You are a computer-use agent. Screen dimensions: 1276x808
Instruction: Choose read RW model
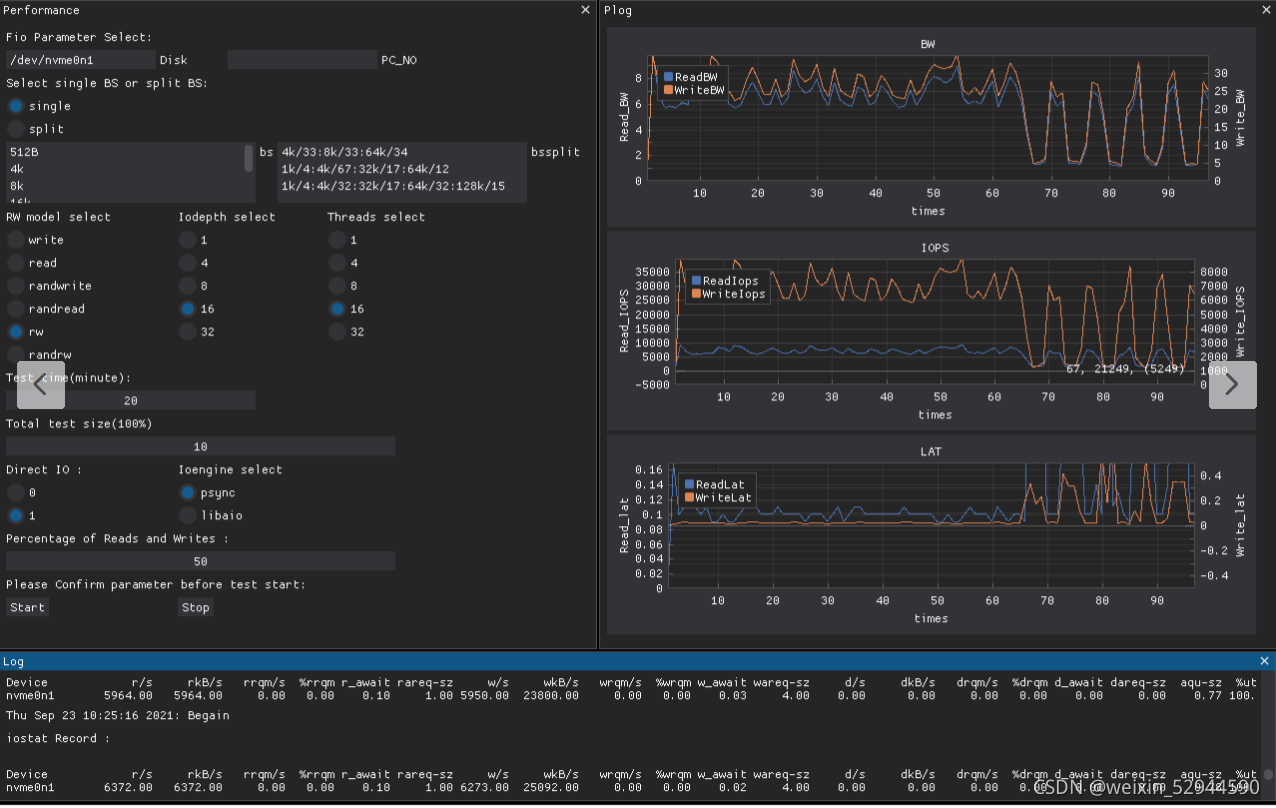pos(16,263)
